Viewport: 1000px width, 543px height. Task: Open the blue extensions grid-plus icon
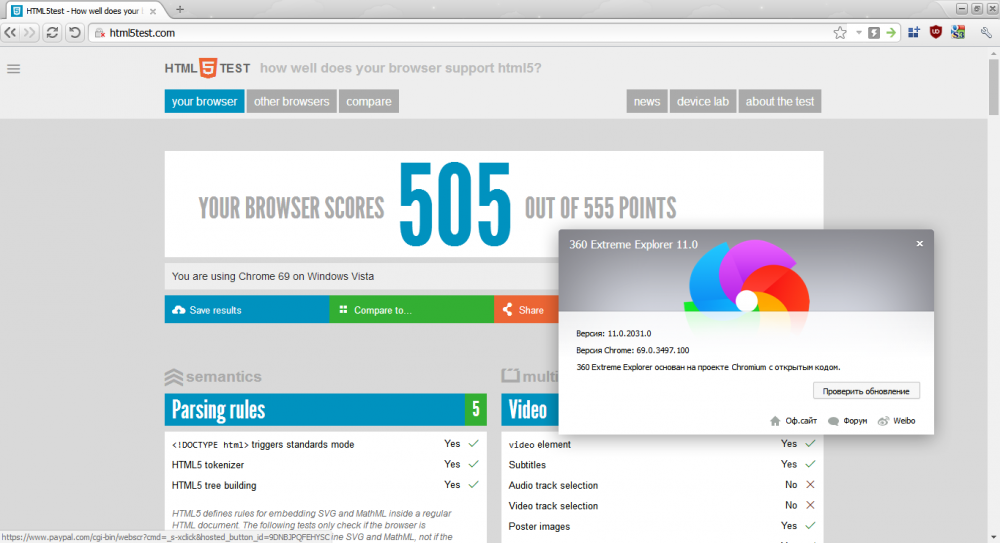914,33
